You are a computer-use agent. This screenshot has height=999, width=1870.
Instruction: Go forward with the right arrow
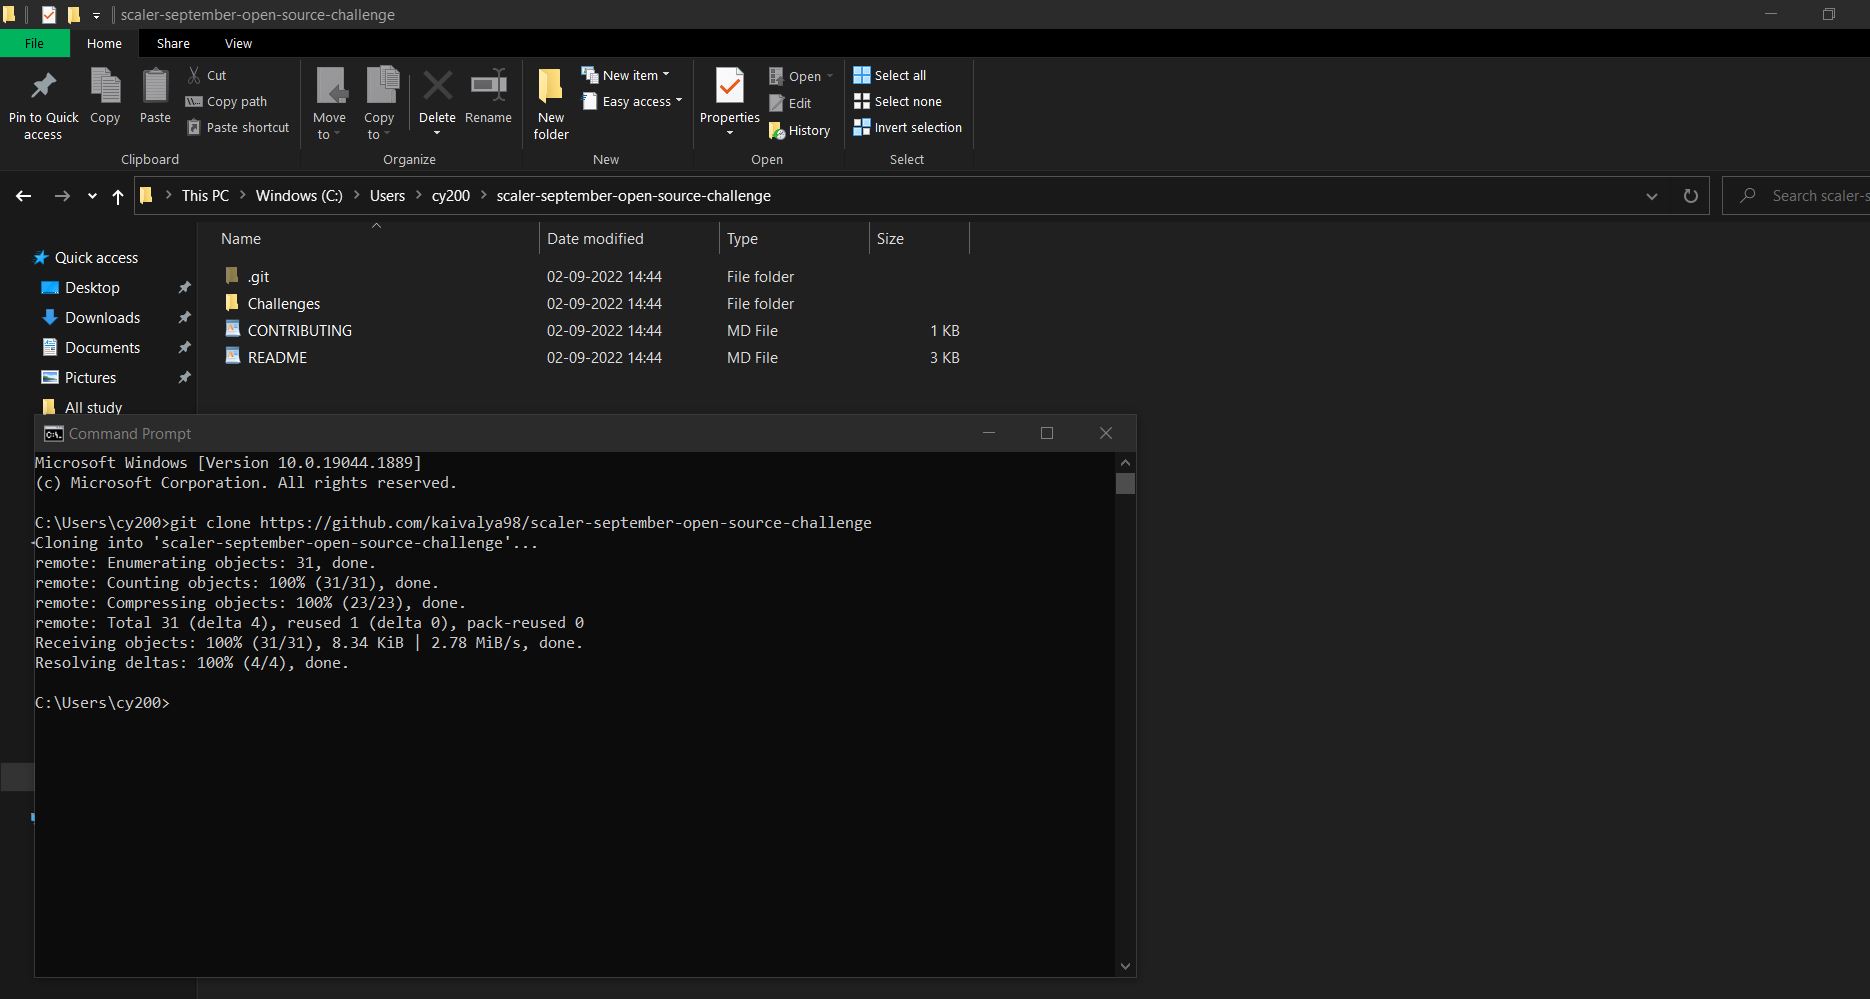pos(62,196)
